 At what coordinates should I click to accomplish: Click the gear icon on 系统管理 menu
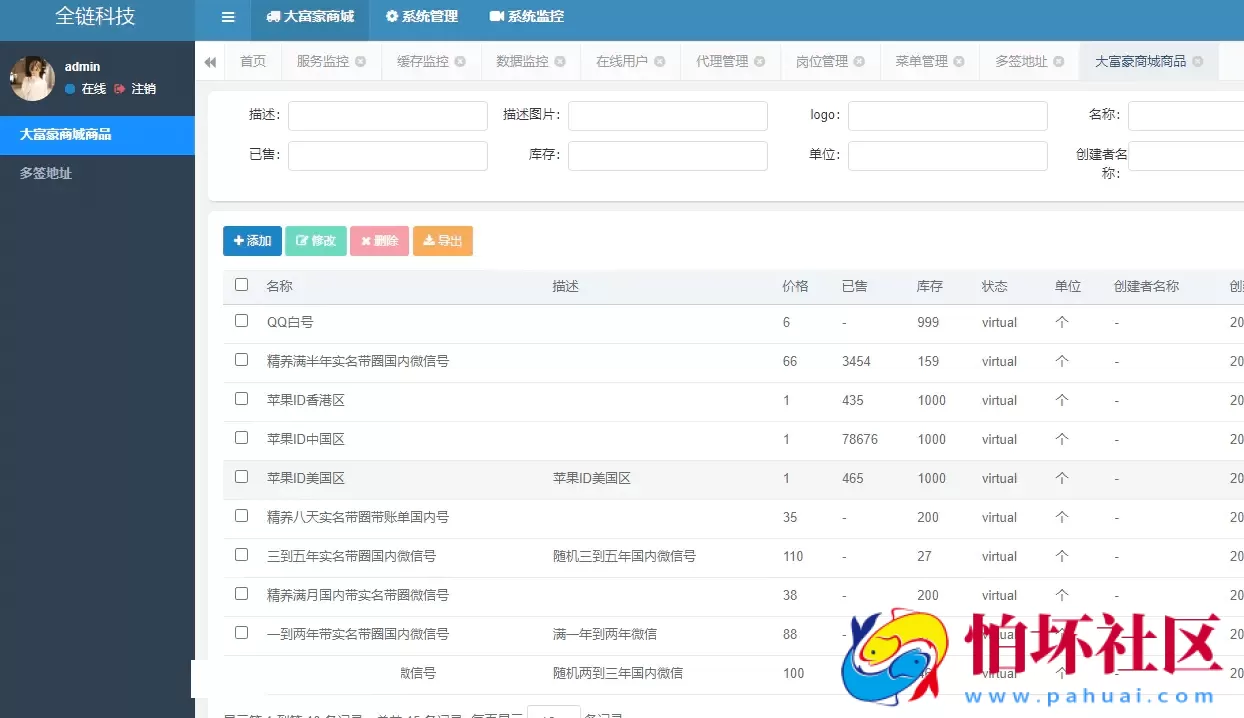(x=394, y=16)
